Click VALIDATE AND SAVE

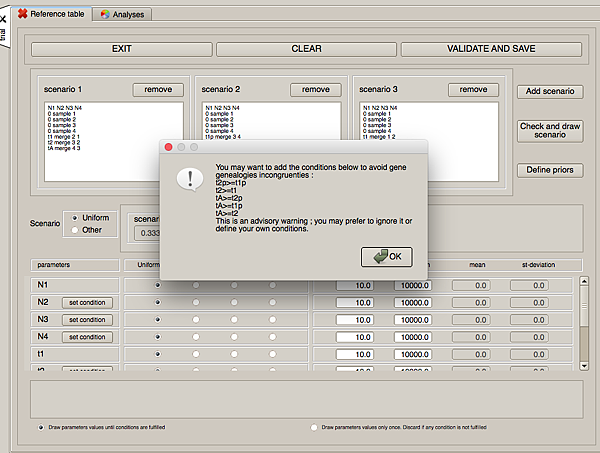click(491, 48)
